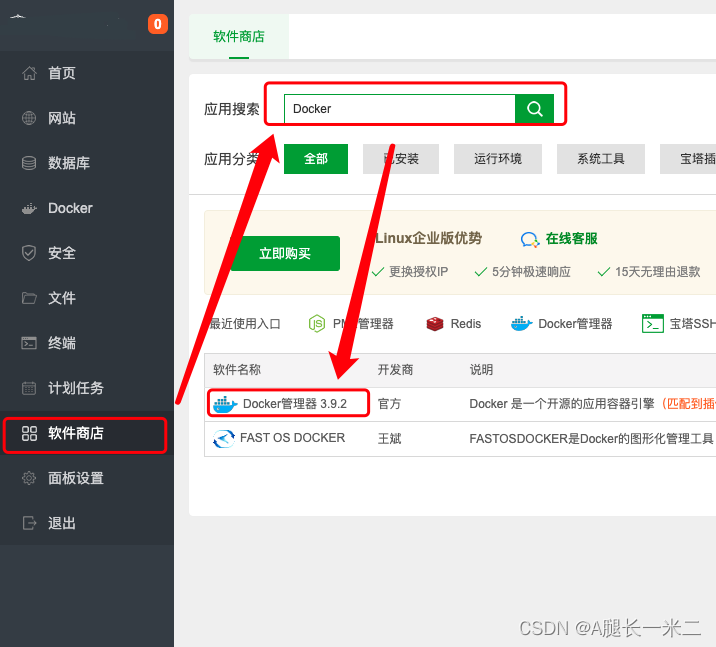Click the Linux企业版优势 heading
Image resolution: width=716 pixels, height=647 pixels.
pos(428,238)
